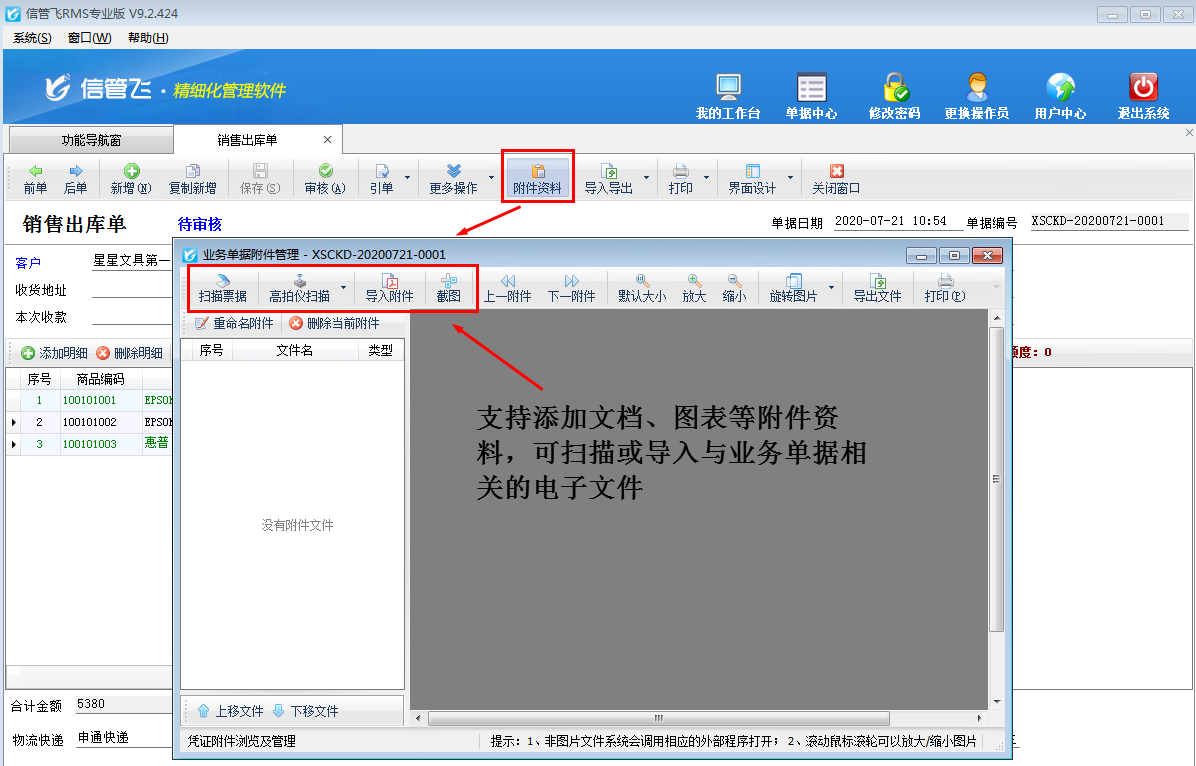The width and height of the screenshot is (1196, 766).
Task: Click 下移文件 move down button
Action: (305, 711)
